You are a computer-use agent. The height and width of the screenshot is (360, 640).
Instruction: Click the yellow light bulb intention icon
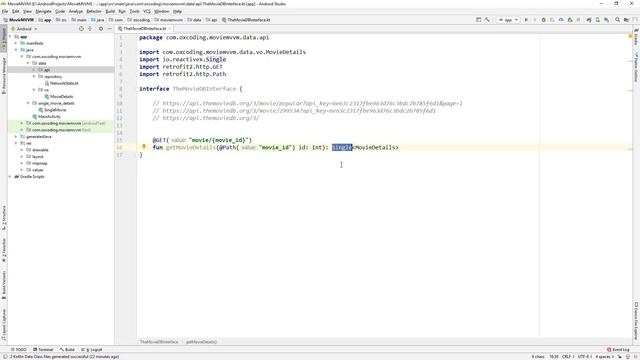tap(144, 147)
